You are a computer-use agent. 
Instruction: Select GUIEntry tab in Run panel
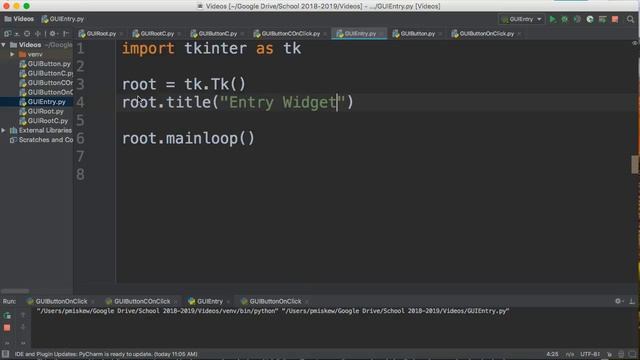(209, 301)
